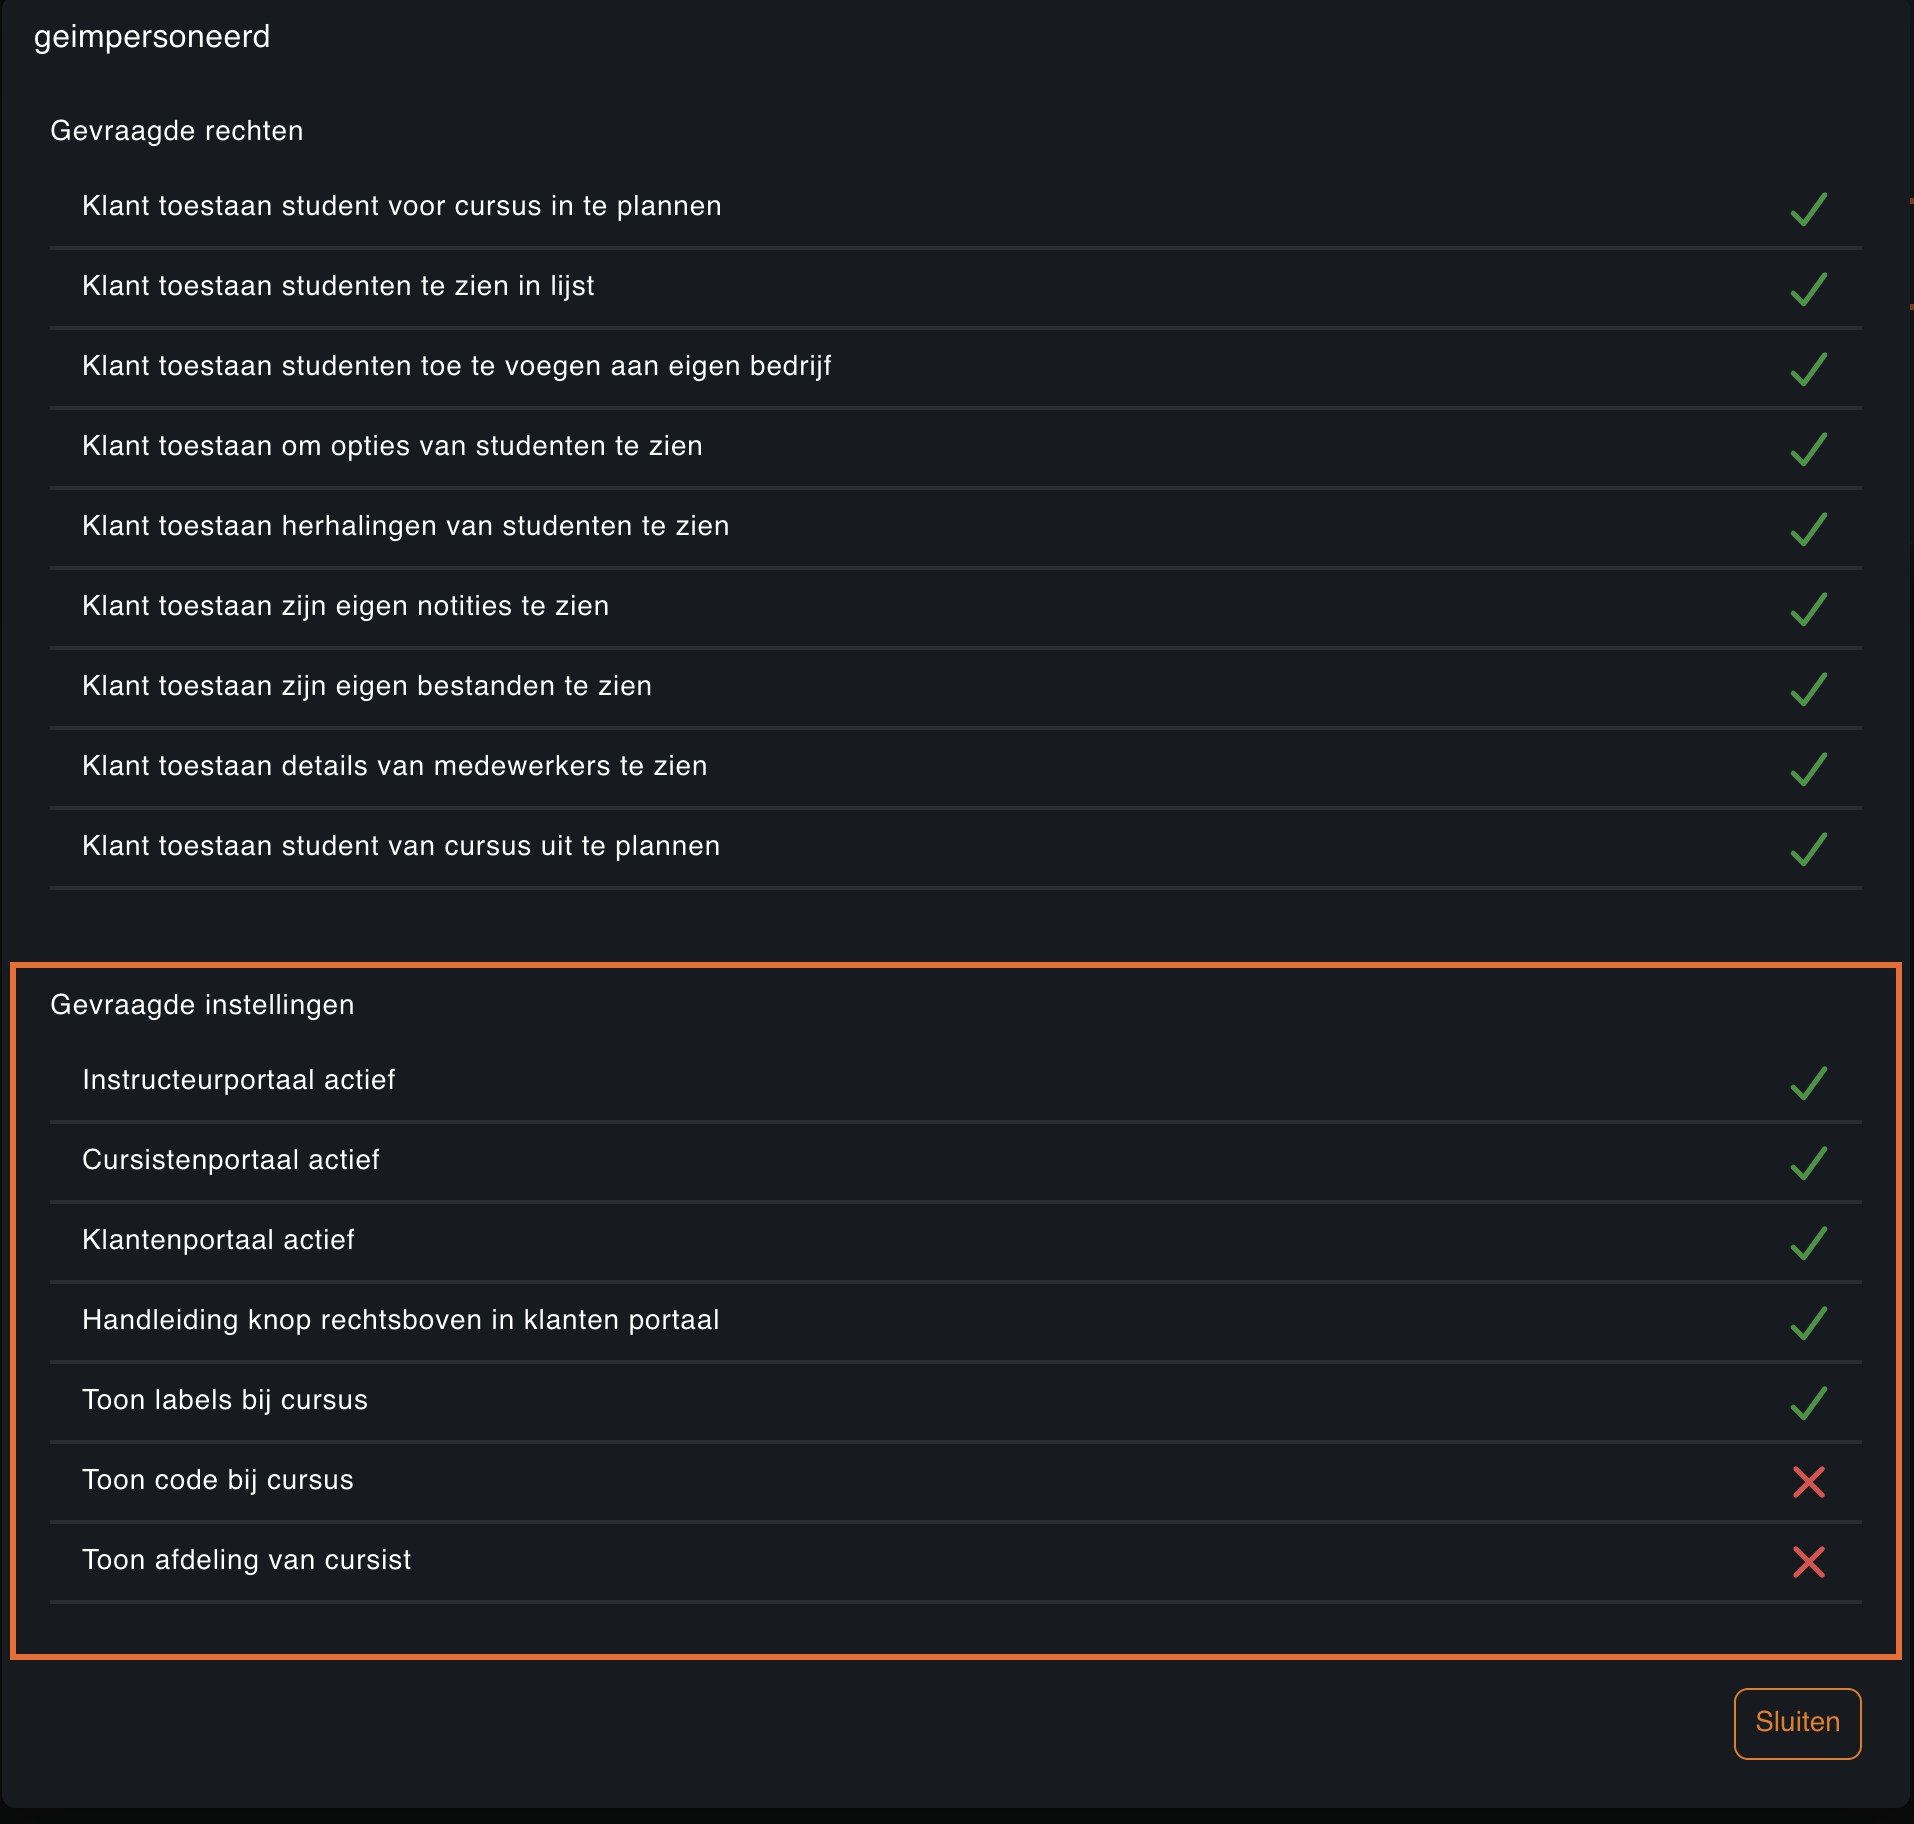The width and height of the screenshot is (1914, 1824).
Task: Click checkmark for 'eigen bestanden te zien'
Action: tap(1808, 689)
